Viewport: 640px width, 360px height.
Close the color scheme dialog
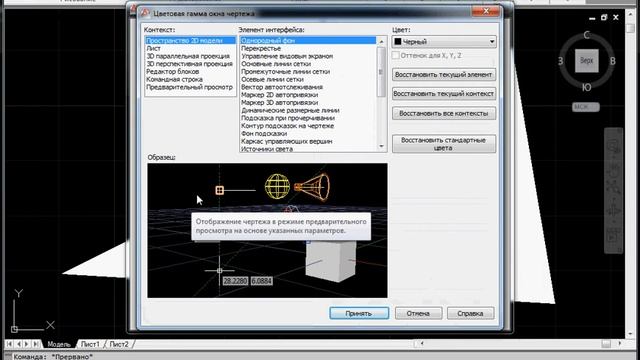coord(486,11)
